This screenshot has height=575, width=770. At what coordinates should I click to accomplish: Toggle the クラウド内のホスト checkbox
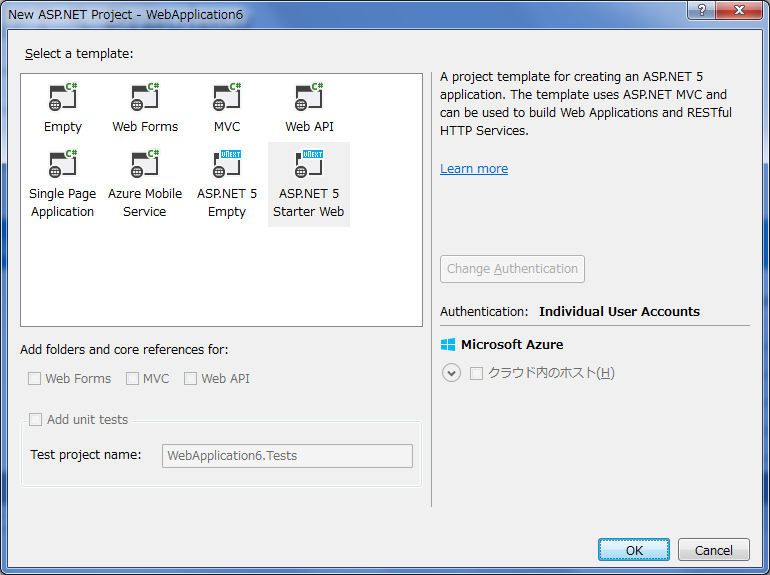click(x=476, y=374)
